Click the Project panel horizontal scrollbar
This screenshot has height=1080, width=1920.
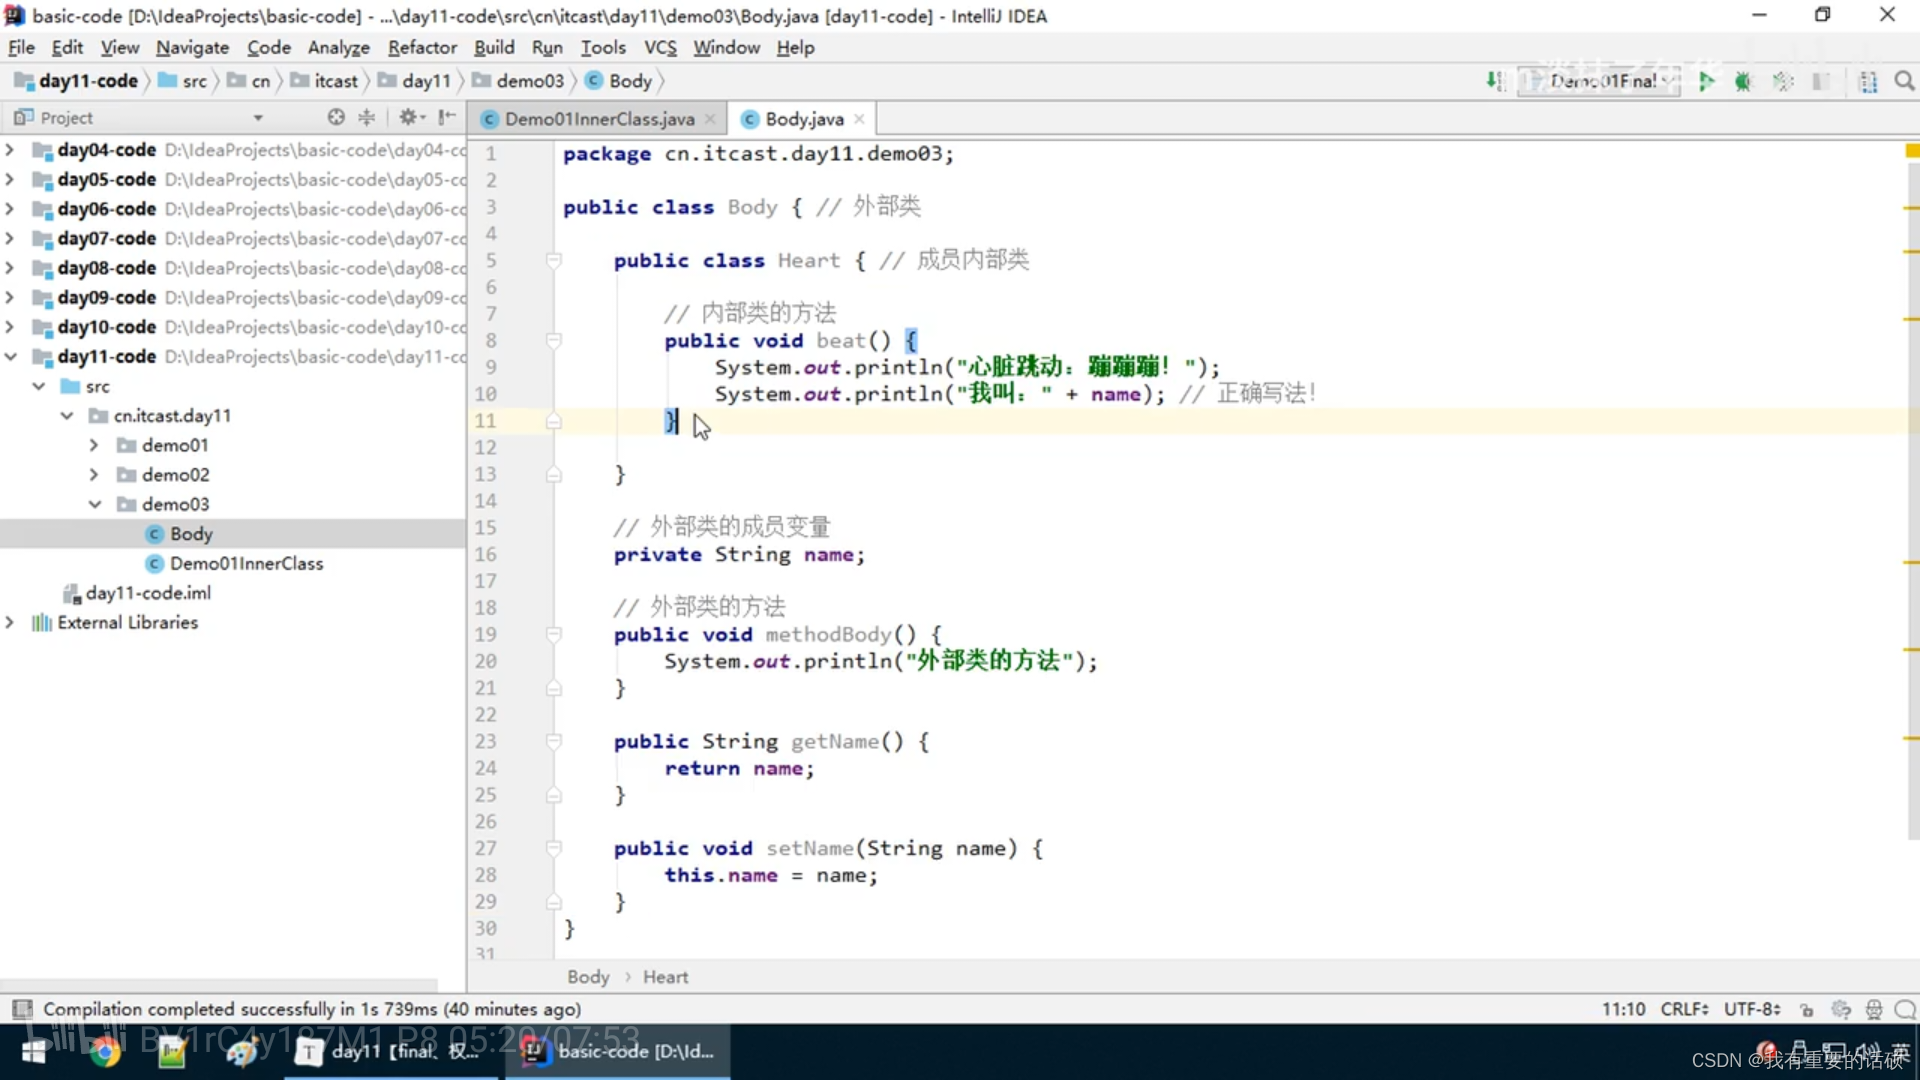[x=220, y=984]
